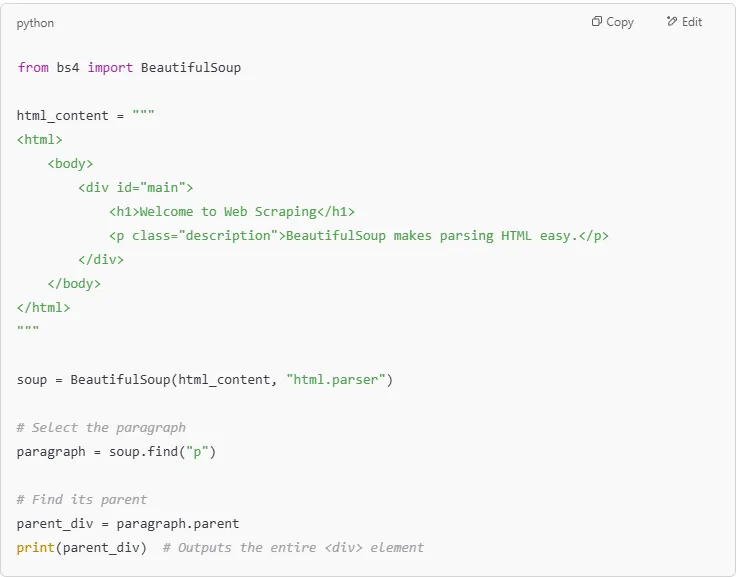Click the closing </html> tag line

click(x=44, y=308)
